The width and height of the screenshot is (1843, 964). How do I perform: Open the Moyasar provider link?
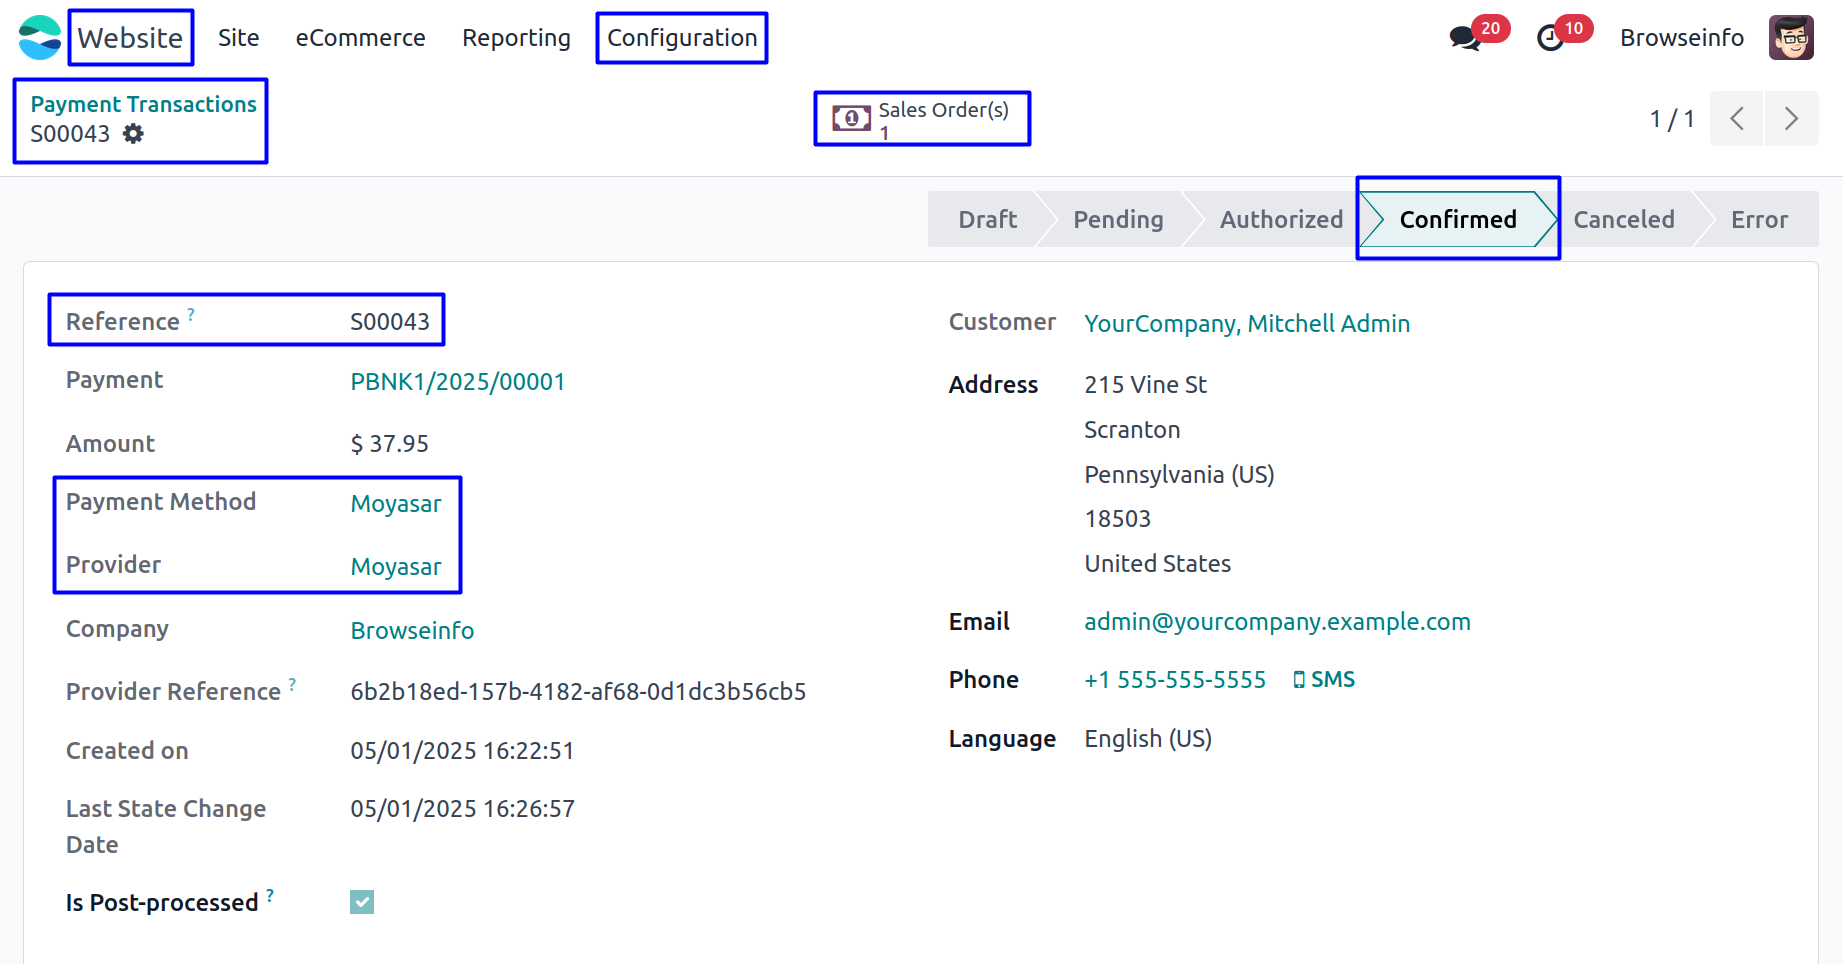point(396,567)
